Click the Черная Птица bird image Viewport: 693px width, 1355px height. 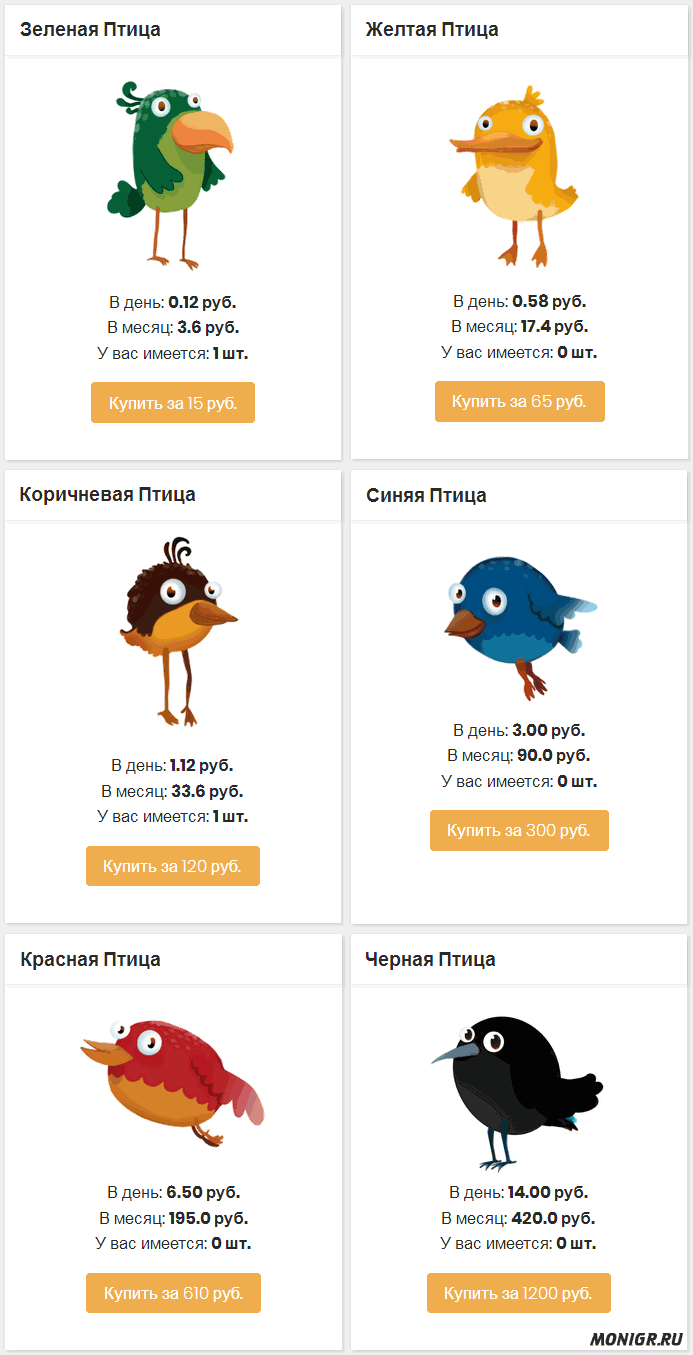click(520, 1085)
